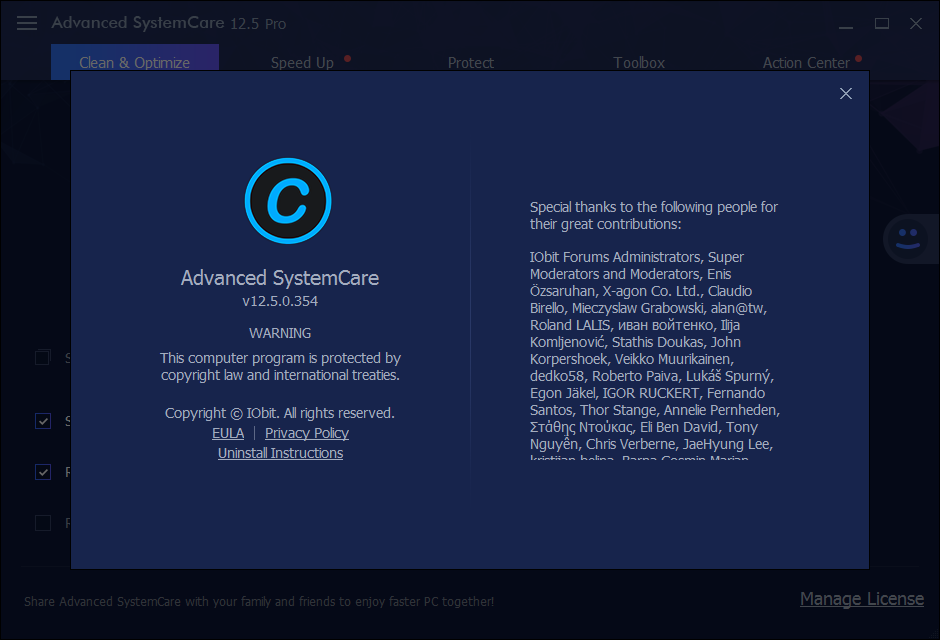The width and height of the screenshot is (940, 640).
Task: Switch to the Protect tab
Action: click(x=471, y=62)
